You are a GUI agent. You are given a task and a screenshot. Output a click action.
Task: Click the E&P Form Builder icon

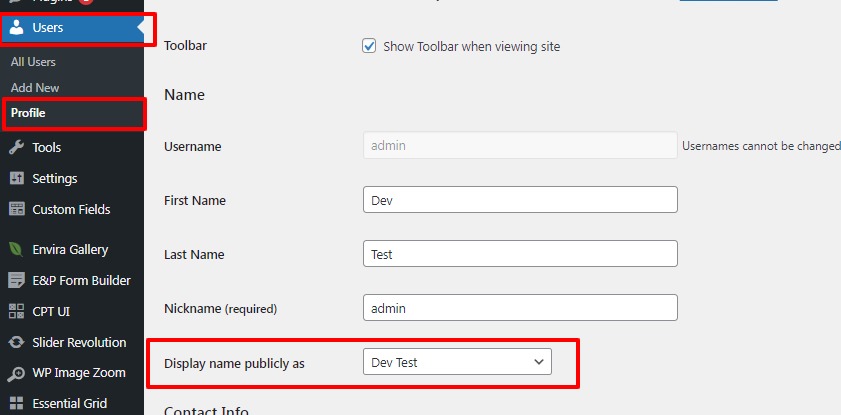click(x=16, y=280)
